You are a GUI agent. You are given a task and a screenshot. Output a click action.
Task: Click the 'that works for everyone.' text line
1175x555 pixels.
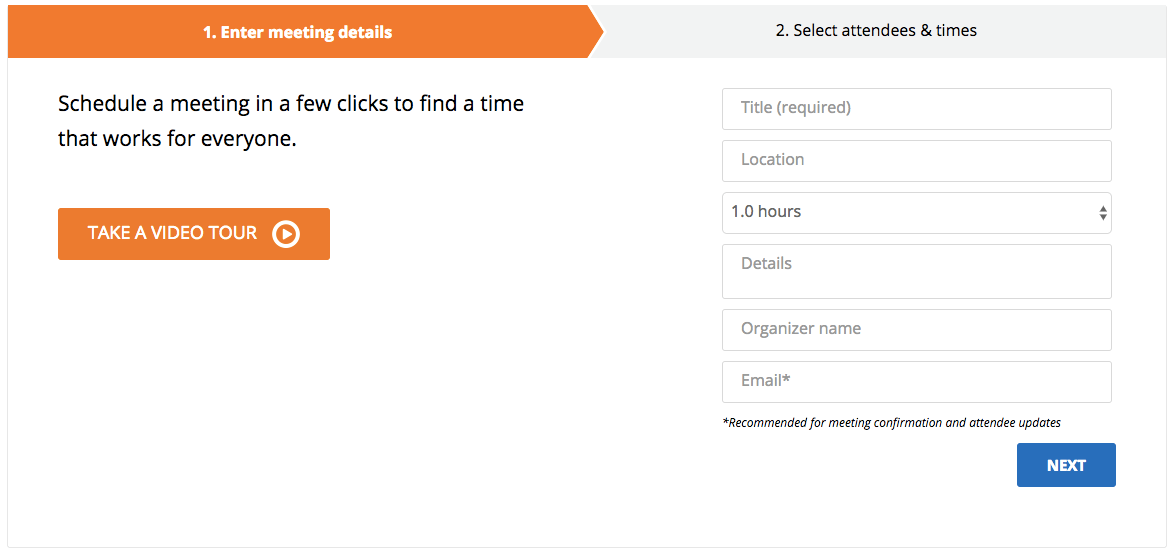click(x=177, y=139)
